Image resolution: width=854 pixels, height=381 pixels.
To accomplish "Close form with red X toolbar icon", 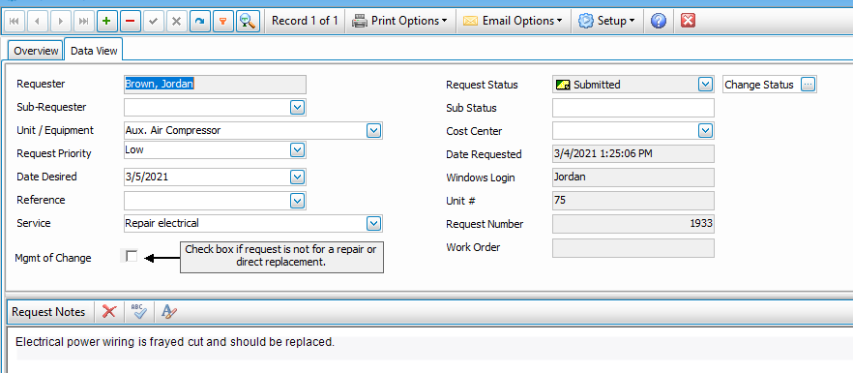I will pos(688,21).
